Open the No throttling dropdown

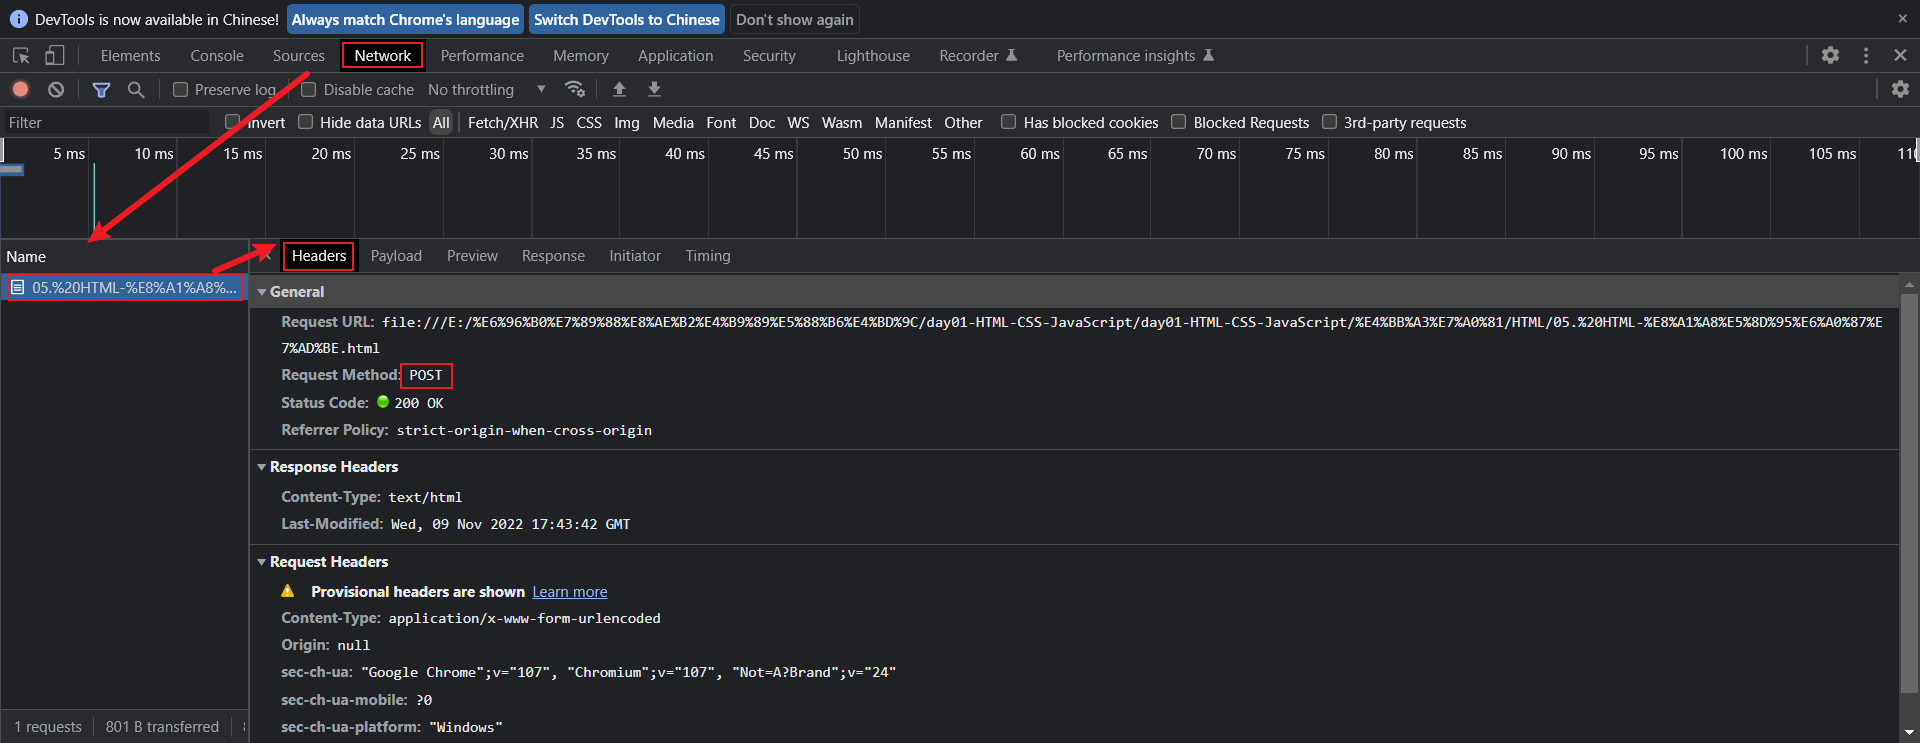[486, 89]
